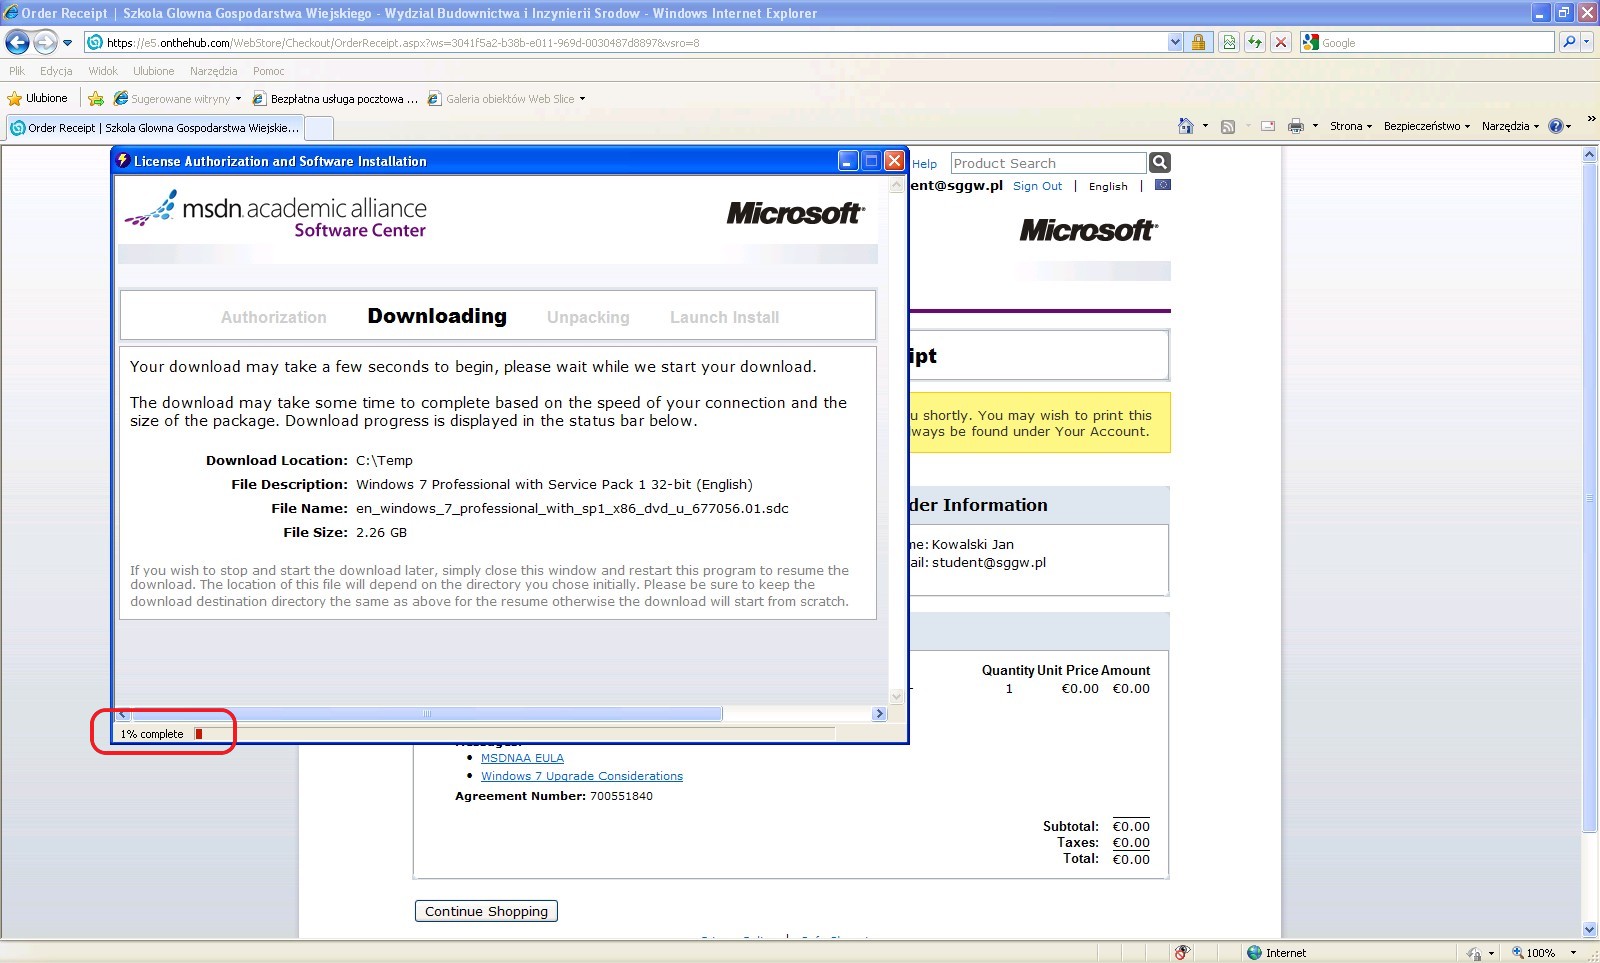Stop loading with the red X icon

click(x=1280, y=43)
